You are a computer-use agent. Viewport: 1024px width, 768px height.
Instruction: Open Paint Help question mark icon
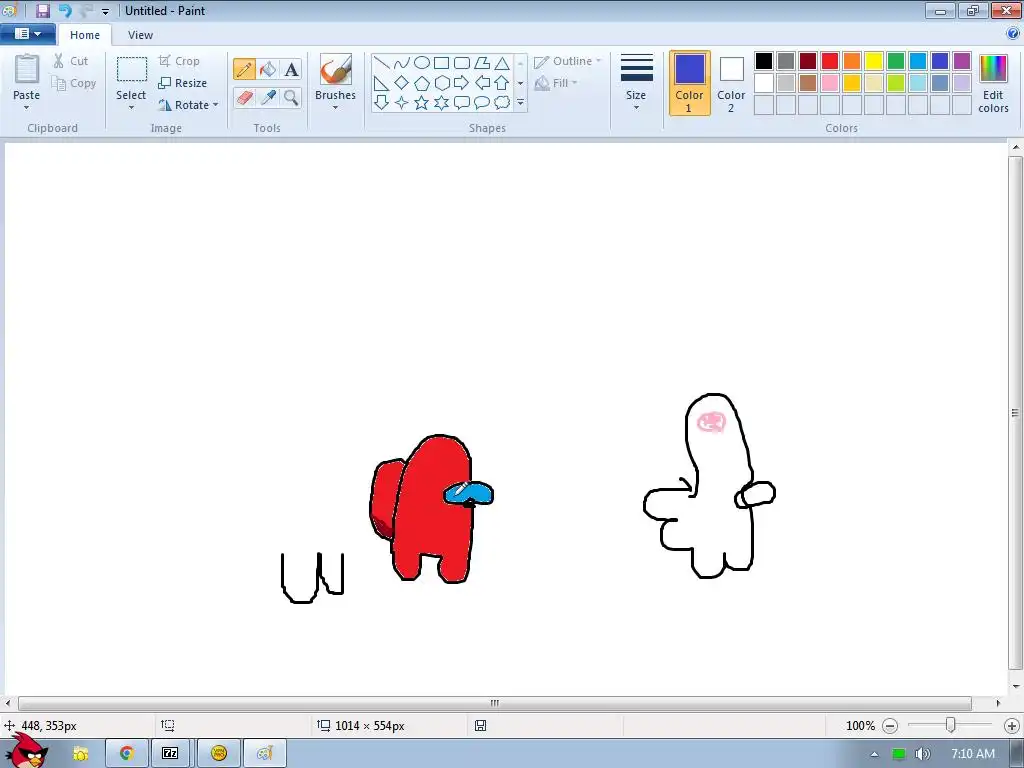(1013, 34)
